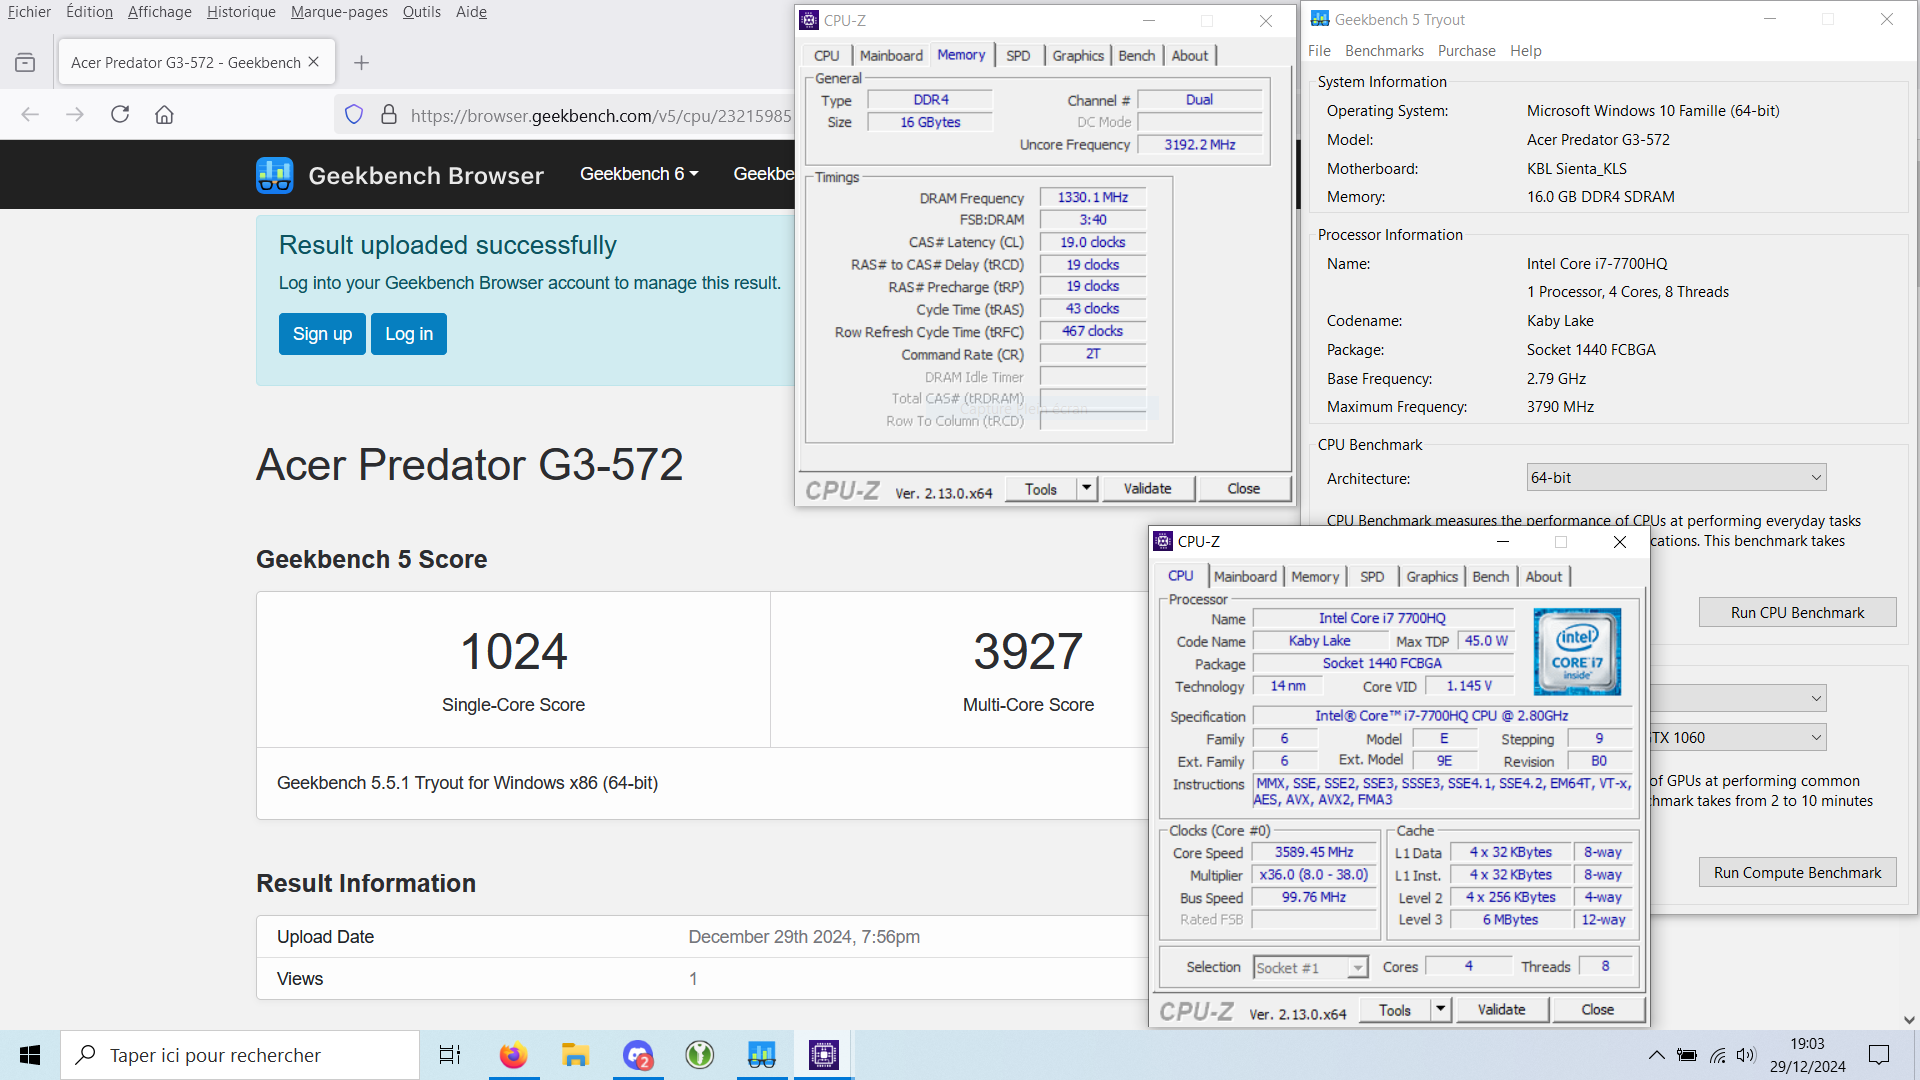The image size is (1920, 1080).
Task: Click the Wi-Fi network tray icon
Action: (x=1717, y=1055)
